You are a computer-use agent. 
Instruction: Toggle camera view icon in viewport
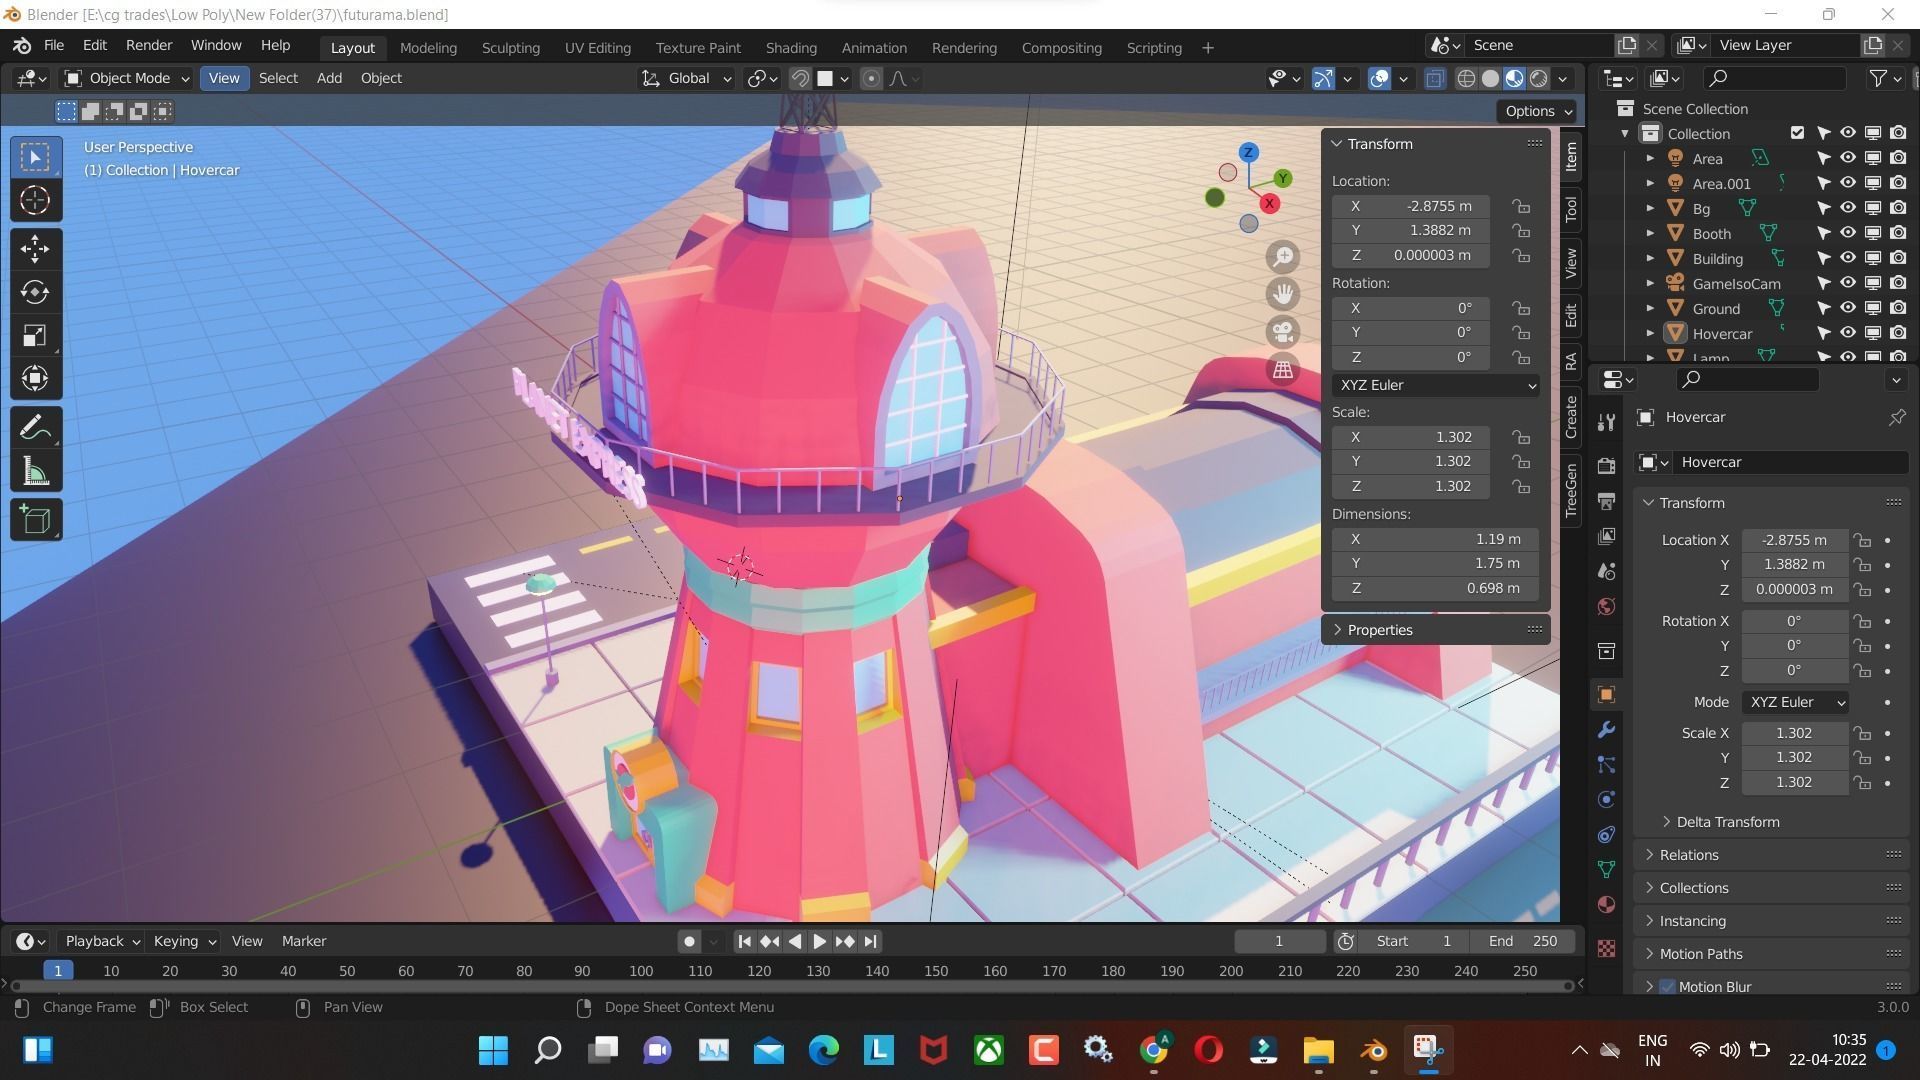coord(1283,332)
